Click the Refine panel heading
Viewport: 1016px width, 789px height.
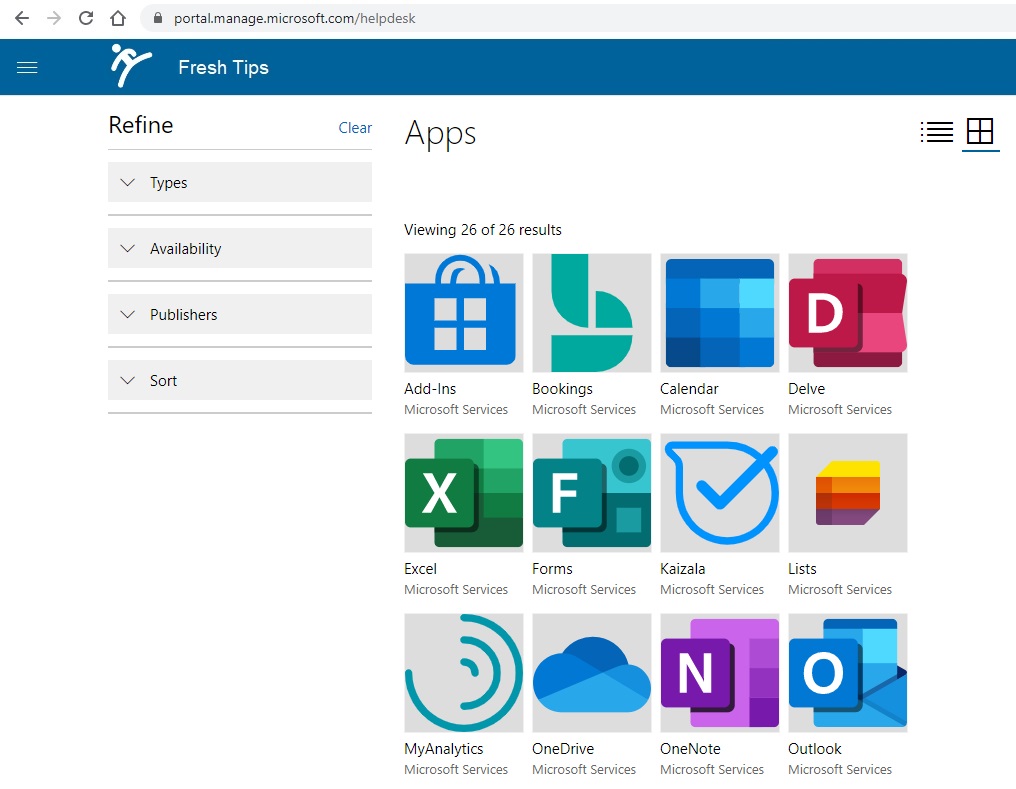[x=141, y=125]
